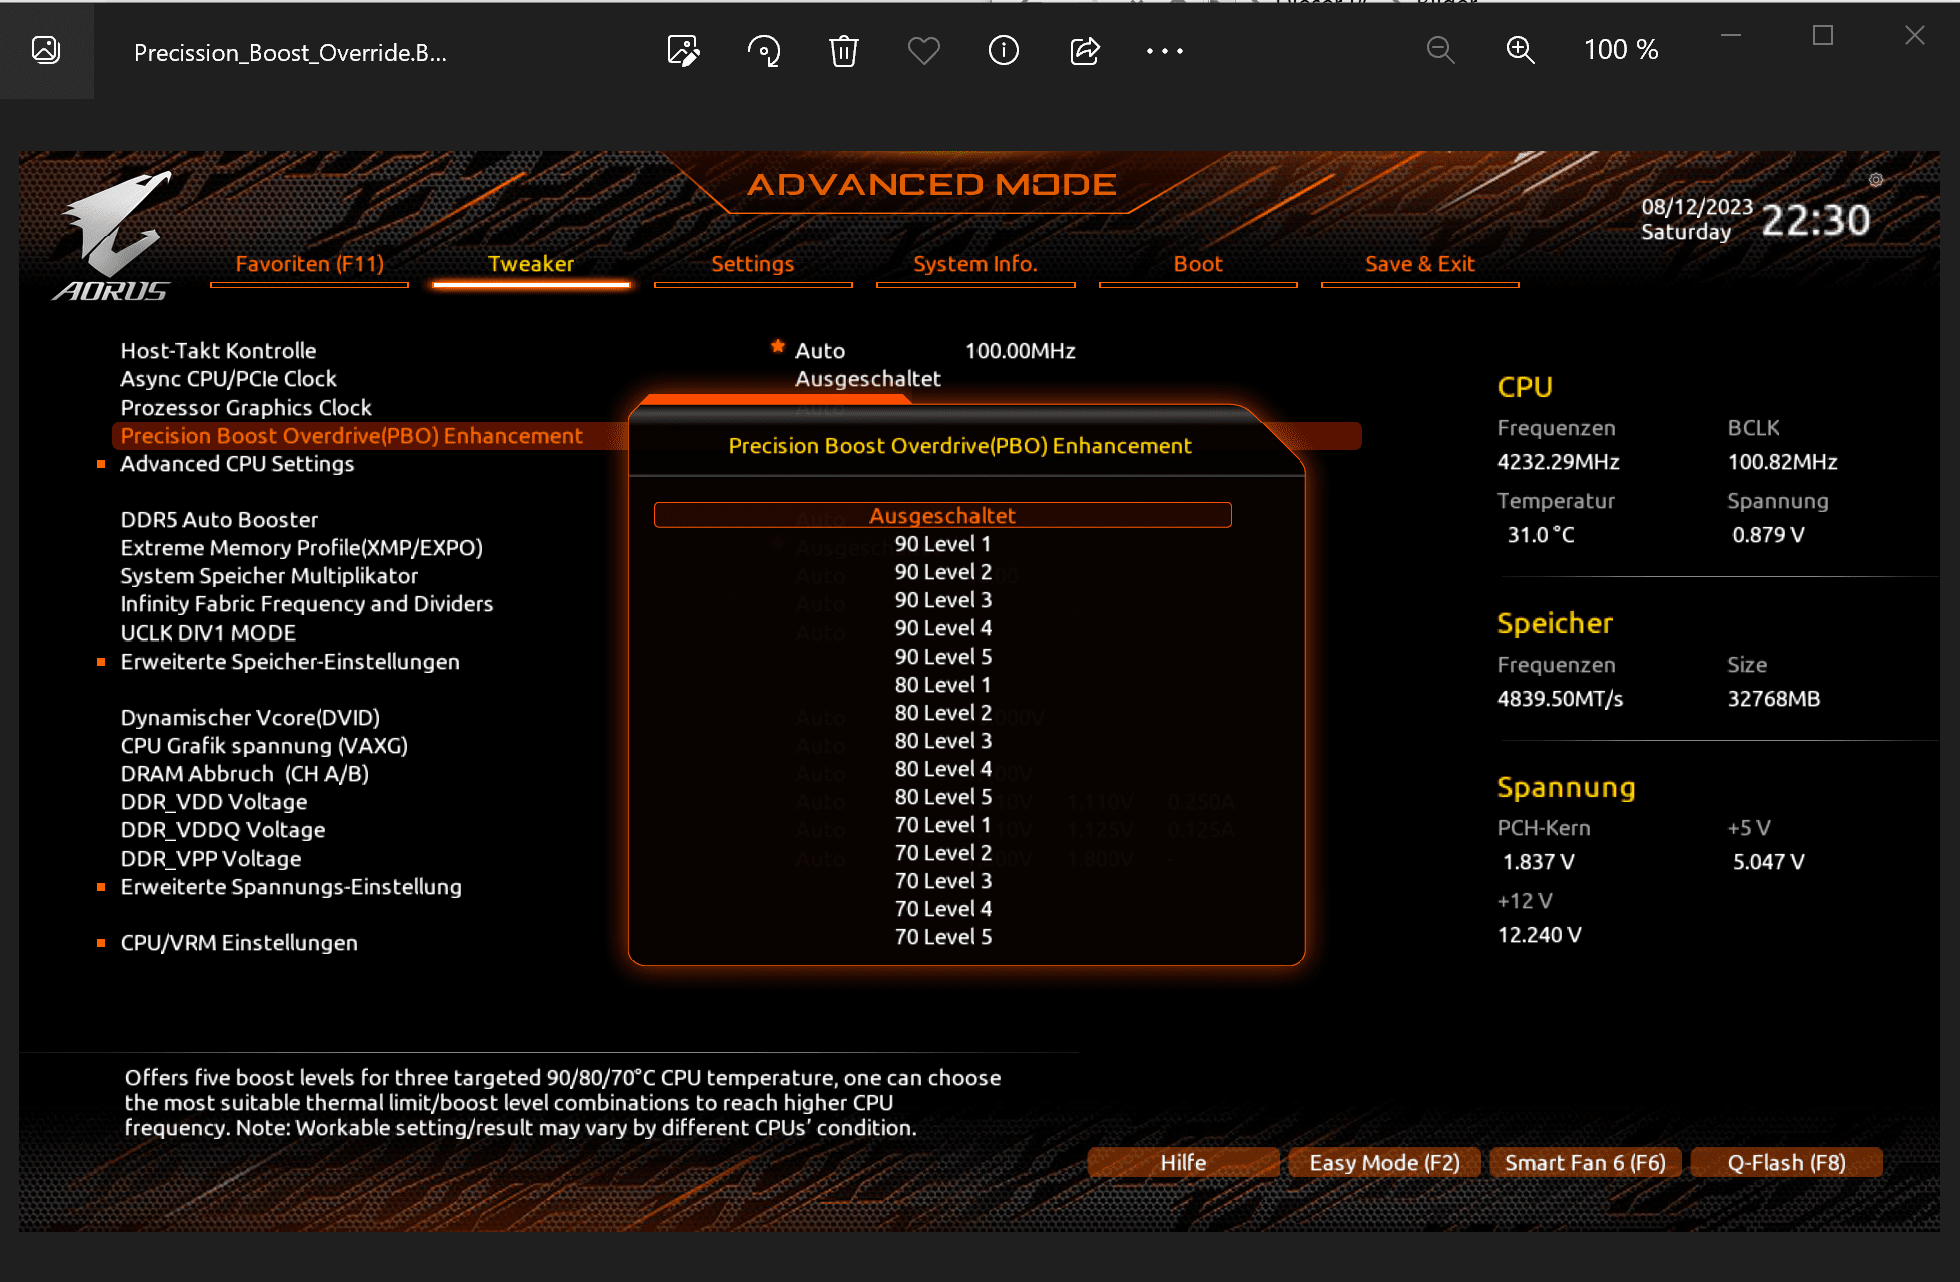Viewport: 1960px width, 1282px height.
Task: Select Async CPU/PCIe Clock setting
Action: (228, 379)
